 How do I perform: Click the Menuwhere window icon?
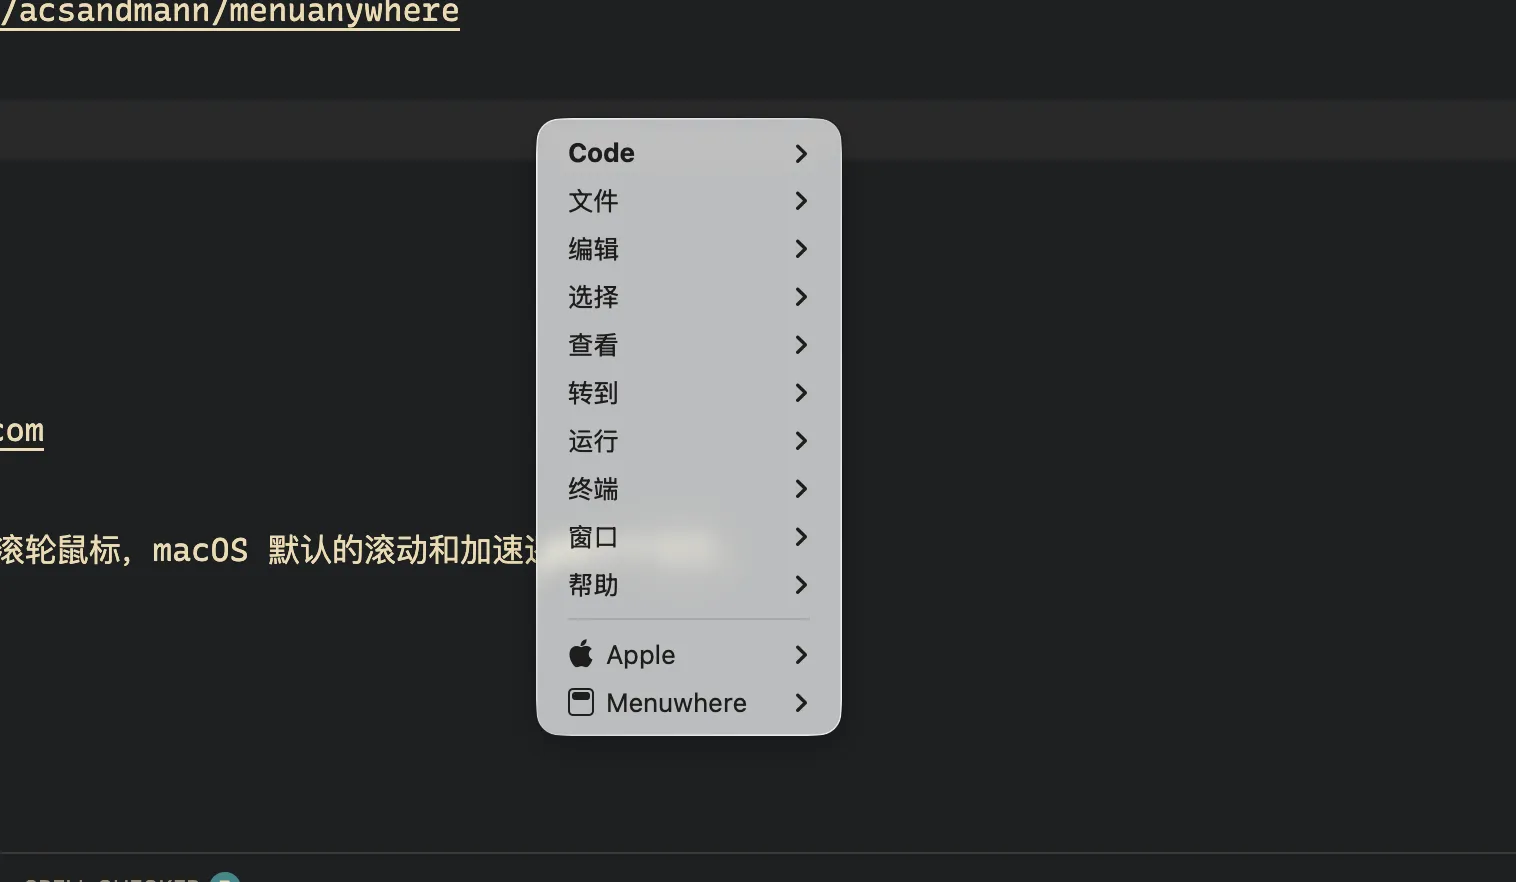click(581, 702)
